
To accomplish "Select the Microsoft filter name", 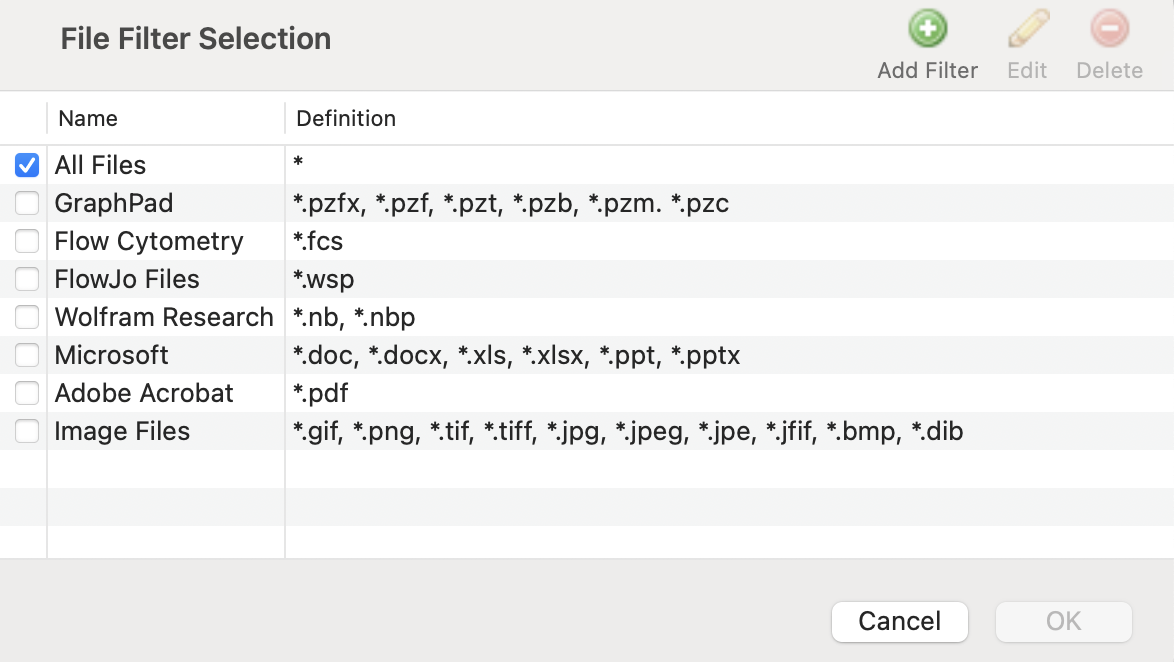I will pos(111,355).
